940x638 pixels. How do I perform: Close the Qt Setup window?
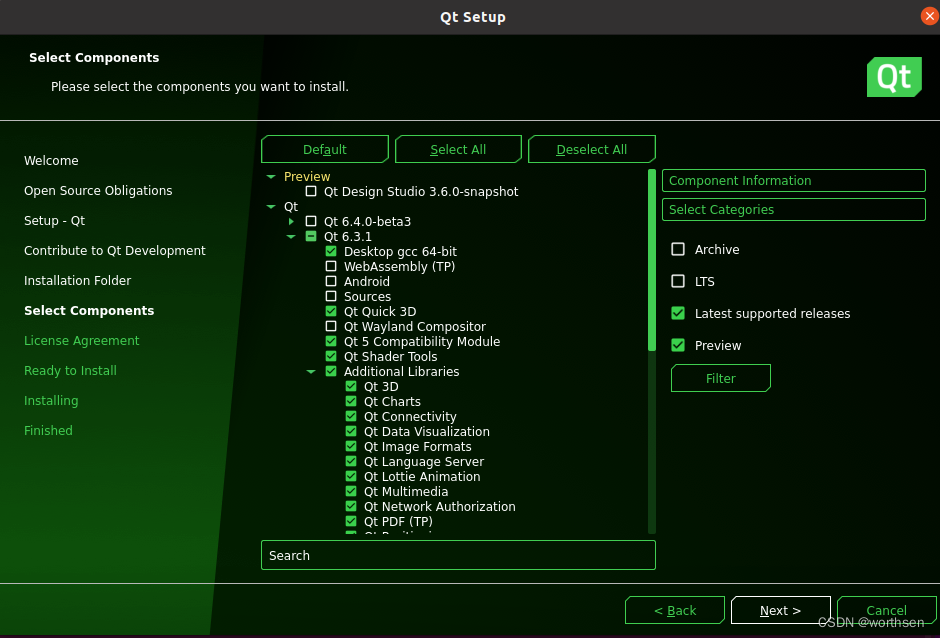929,16
